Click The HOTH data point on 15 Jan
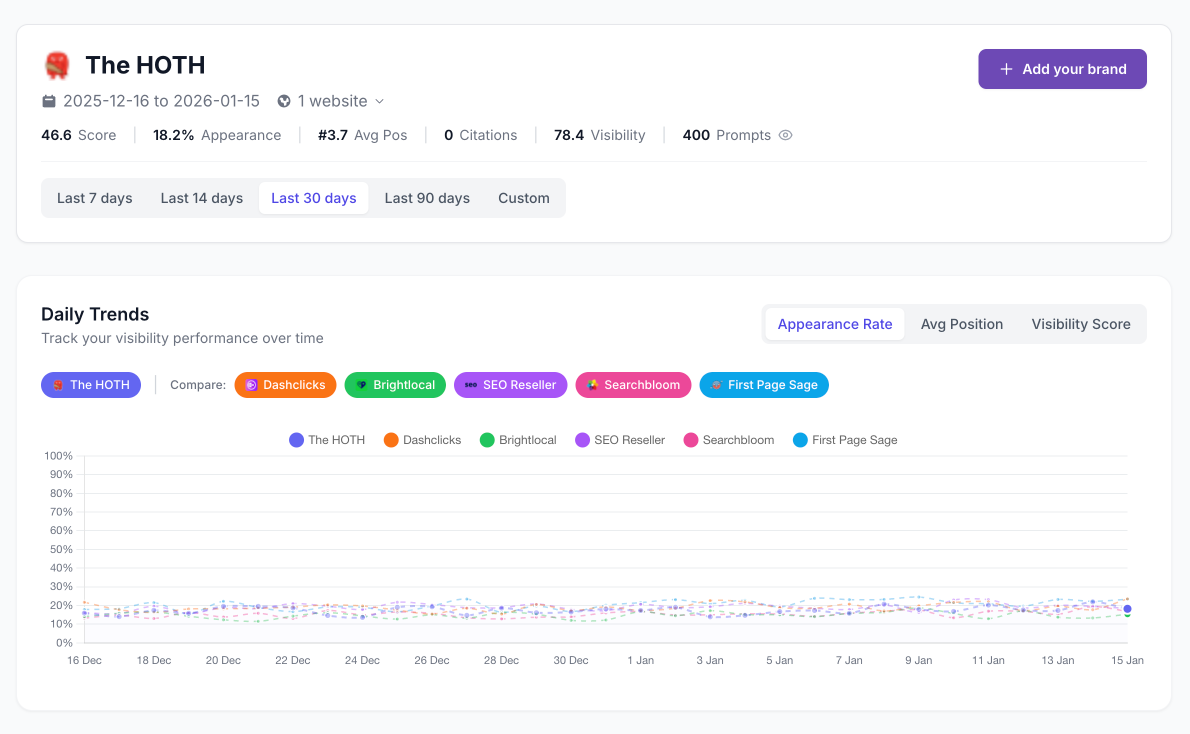Screen dimensions: 1190x734 click(1127, 609)
